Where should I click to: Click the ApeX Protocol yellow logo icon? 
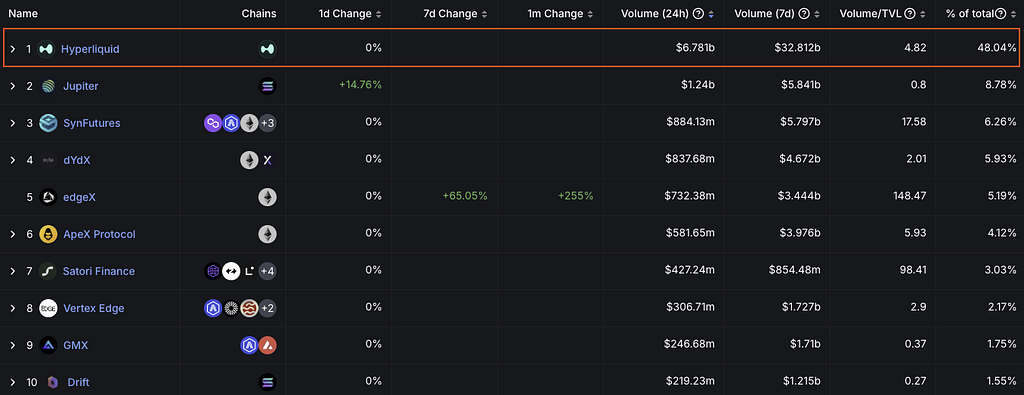(x=48, y=234)
